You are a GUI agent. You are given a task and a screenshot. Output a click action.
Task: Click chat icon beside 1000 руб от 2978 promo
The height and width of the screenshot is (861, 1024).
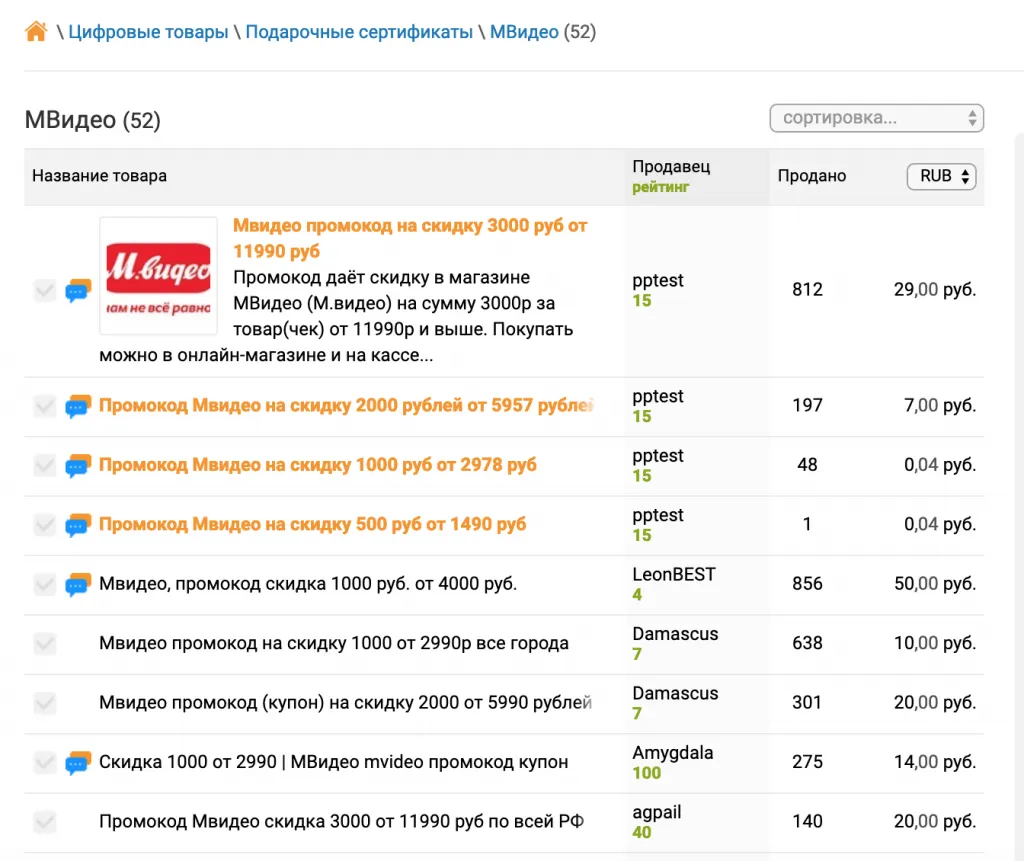(78, 465)
